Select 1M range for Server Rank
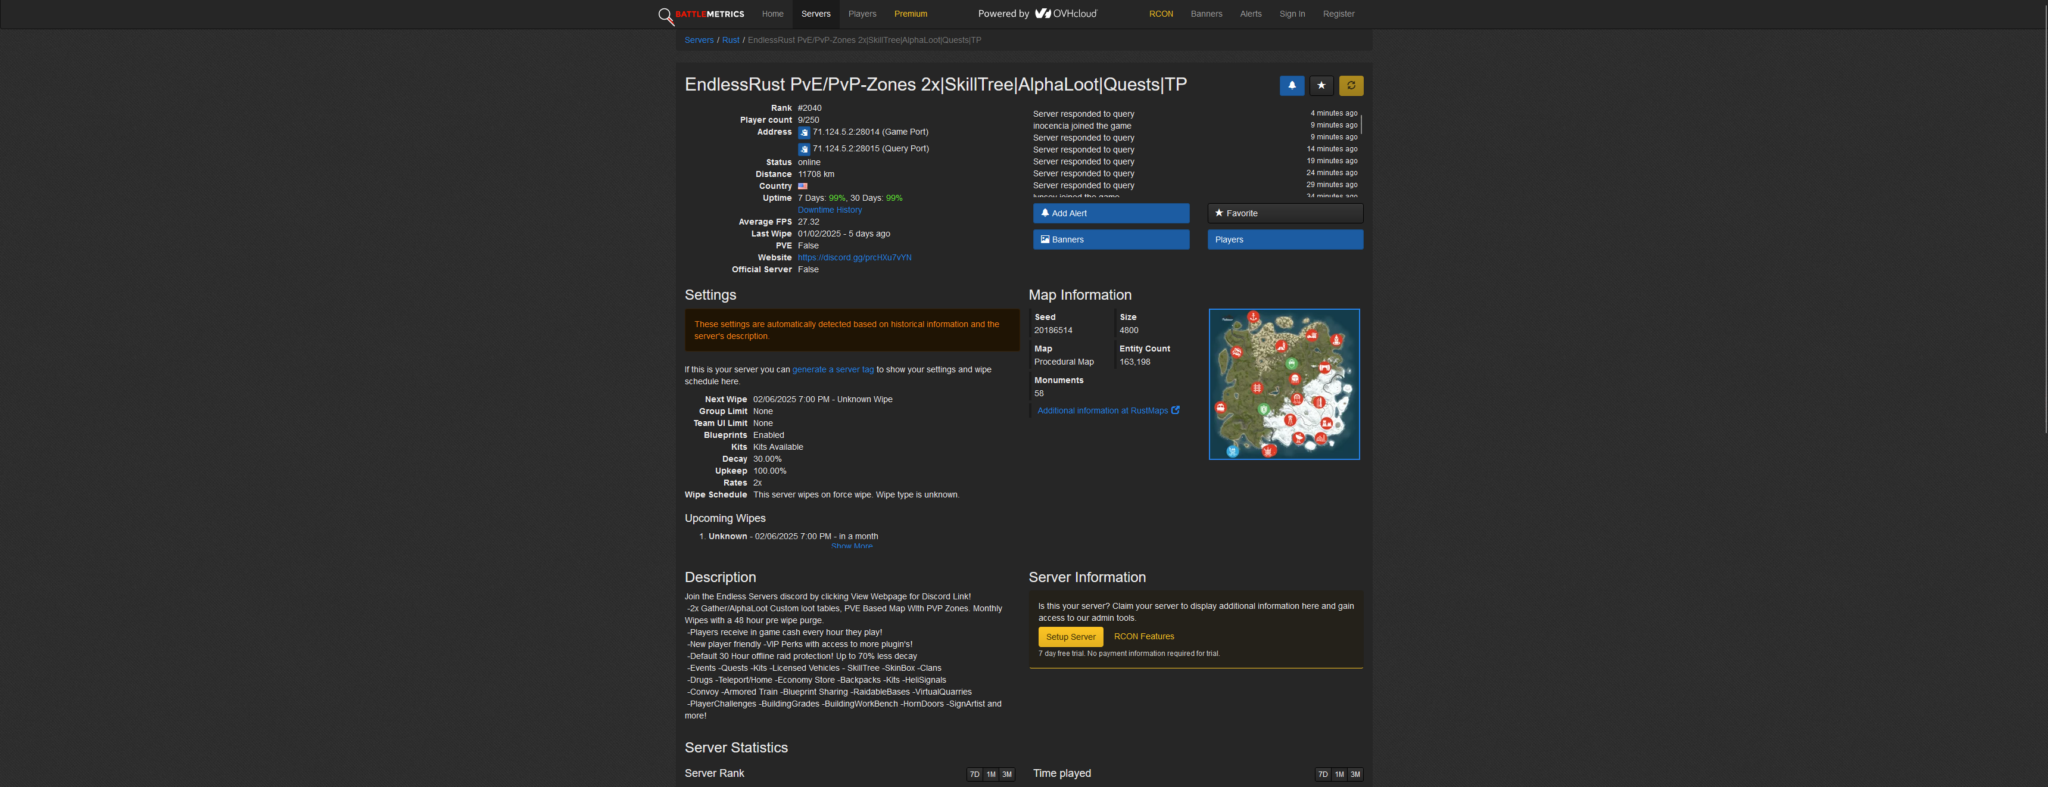Image resolution: width=2048 pixels, height=787 pixels. click(x=991, y=775)
